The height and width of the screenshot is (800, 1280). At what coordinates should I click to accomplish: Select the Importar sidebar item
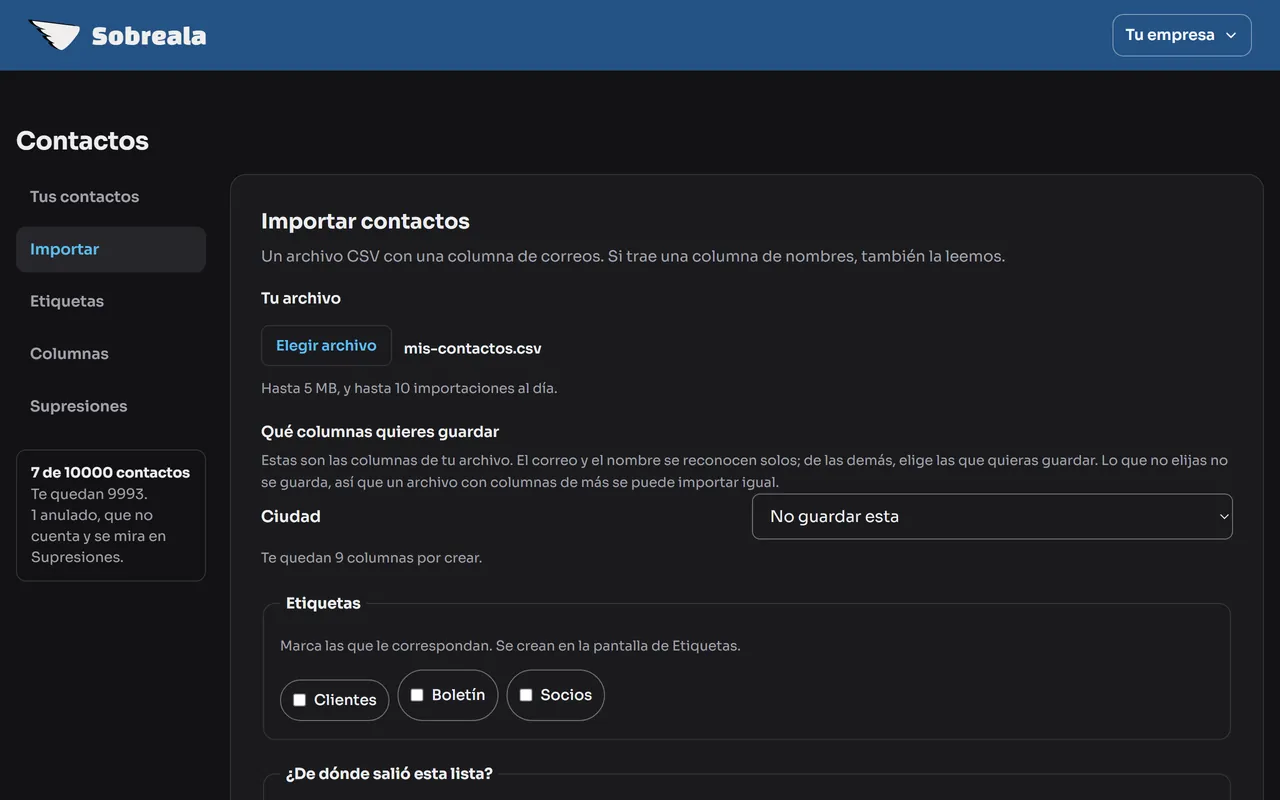point(111,249)
